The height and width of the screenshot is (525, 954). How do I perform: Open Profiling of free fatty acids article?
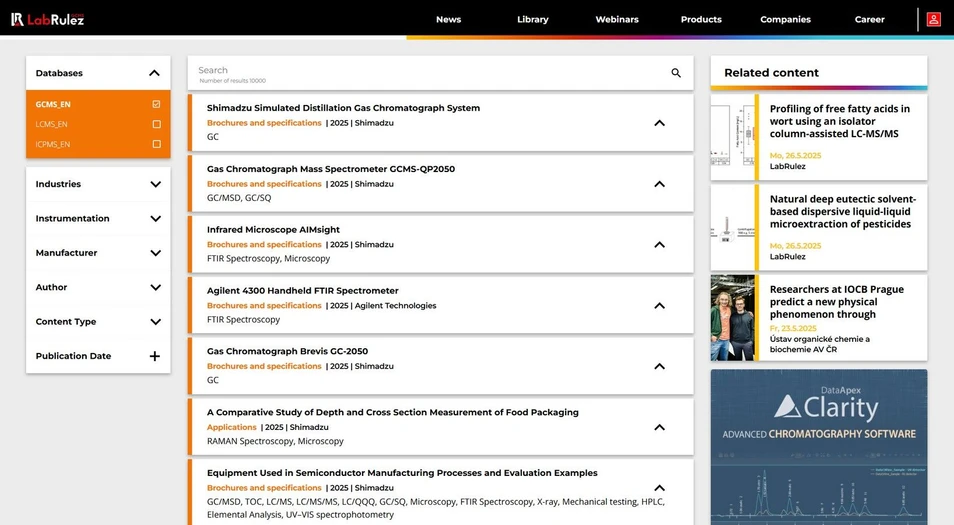(839, 121)
